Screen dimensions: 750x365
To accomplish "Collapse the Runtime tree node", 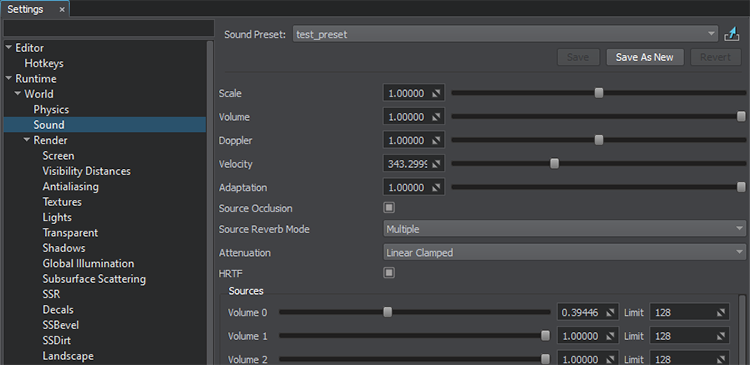I will point(9,78).
